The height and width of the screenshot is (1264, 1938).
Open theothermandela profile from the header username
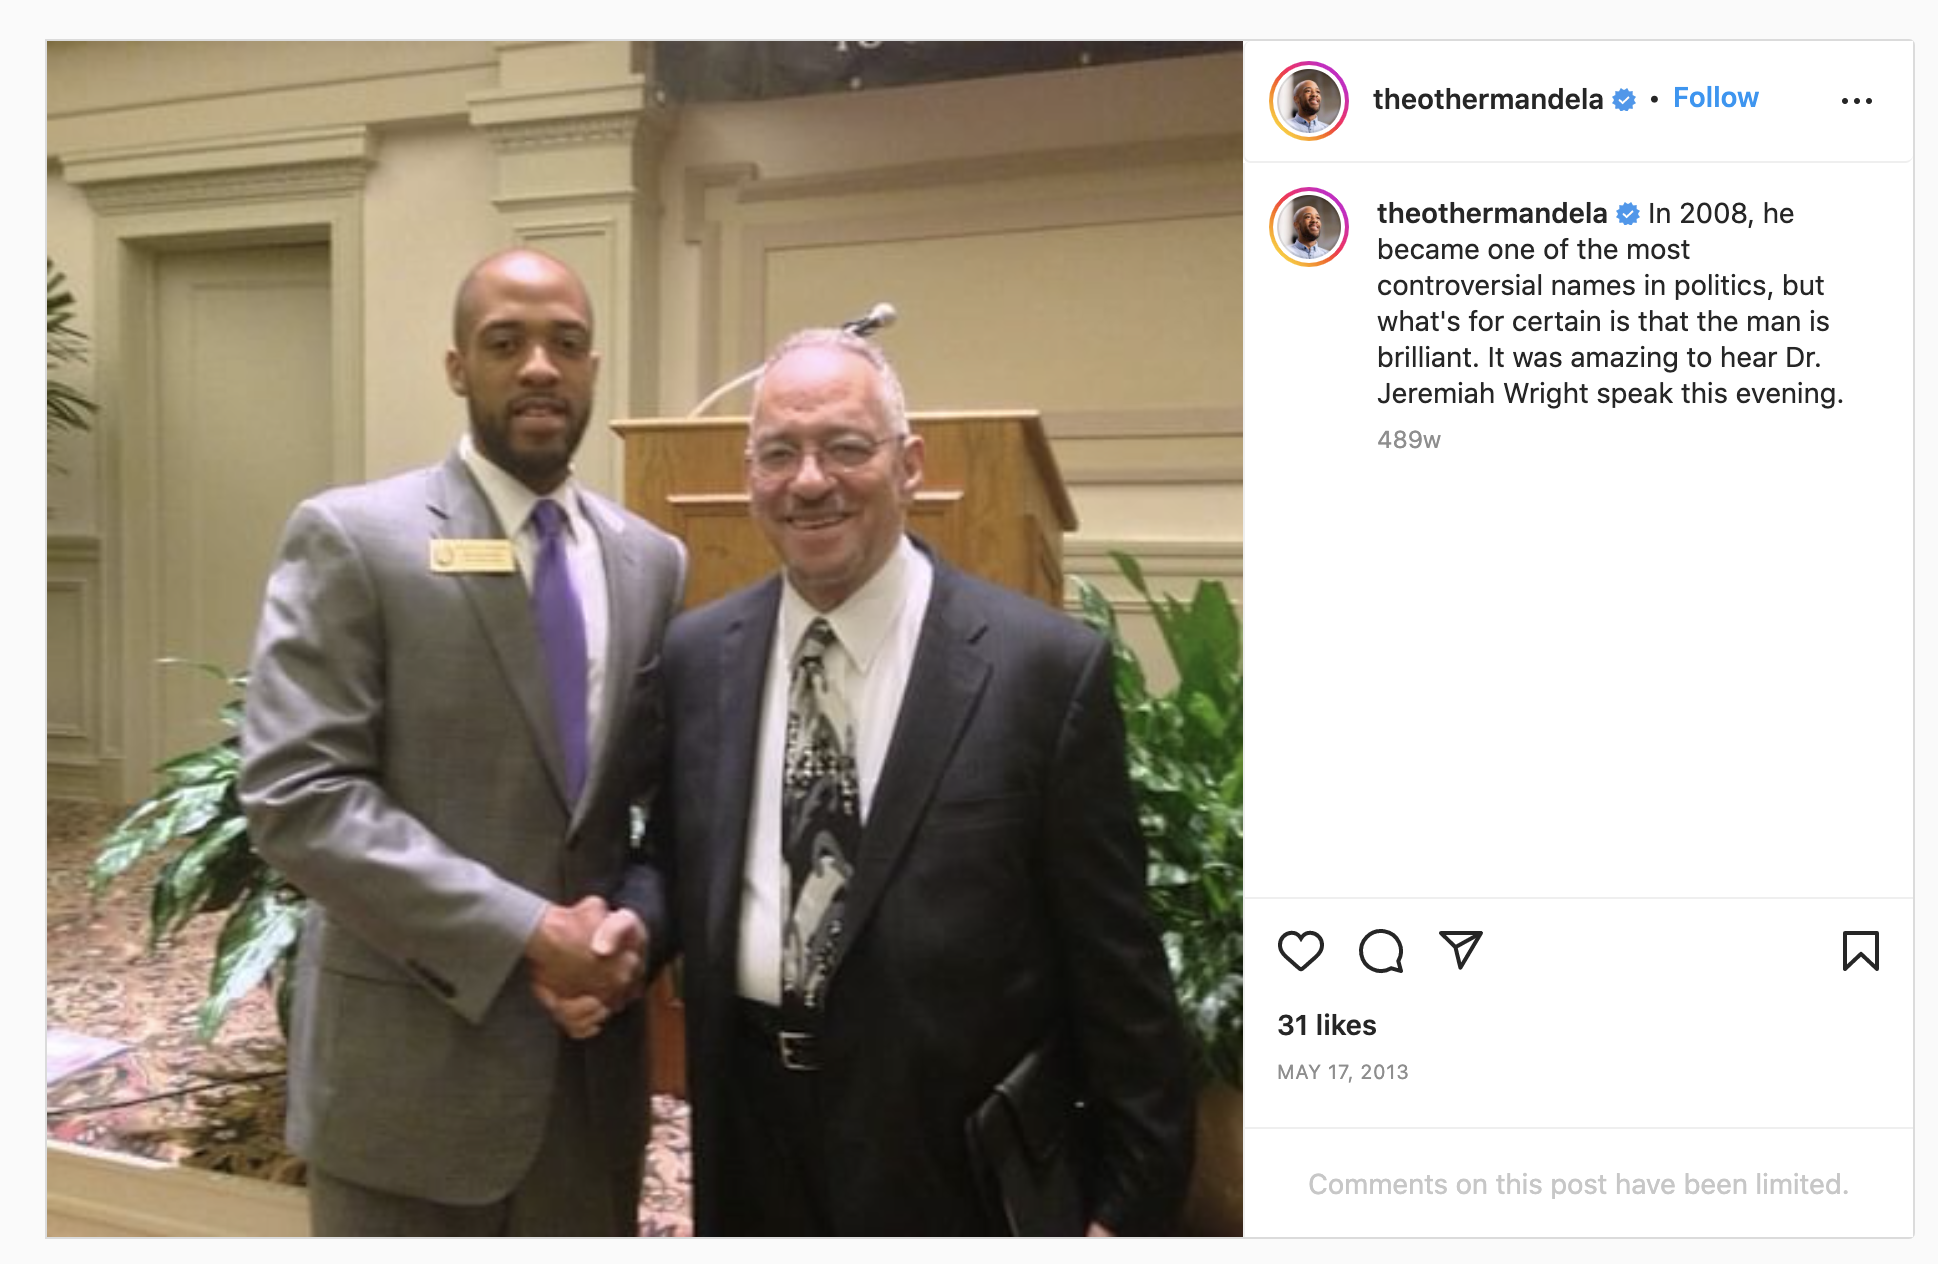[x=1488, y=99]
